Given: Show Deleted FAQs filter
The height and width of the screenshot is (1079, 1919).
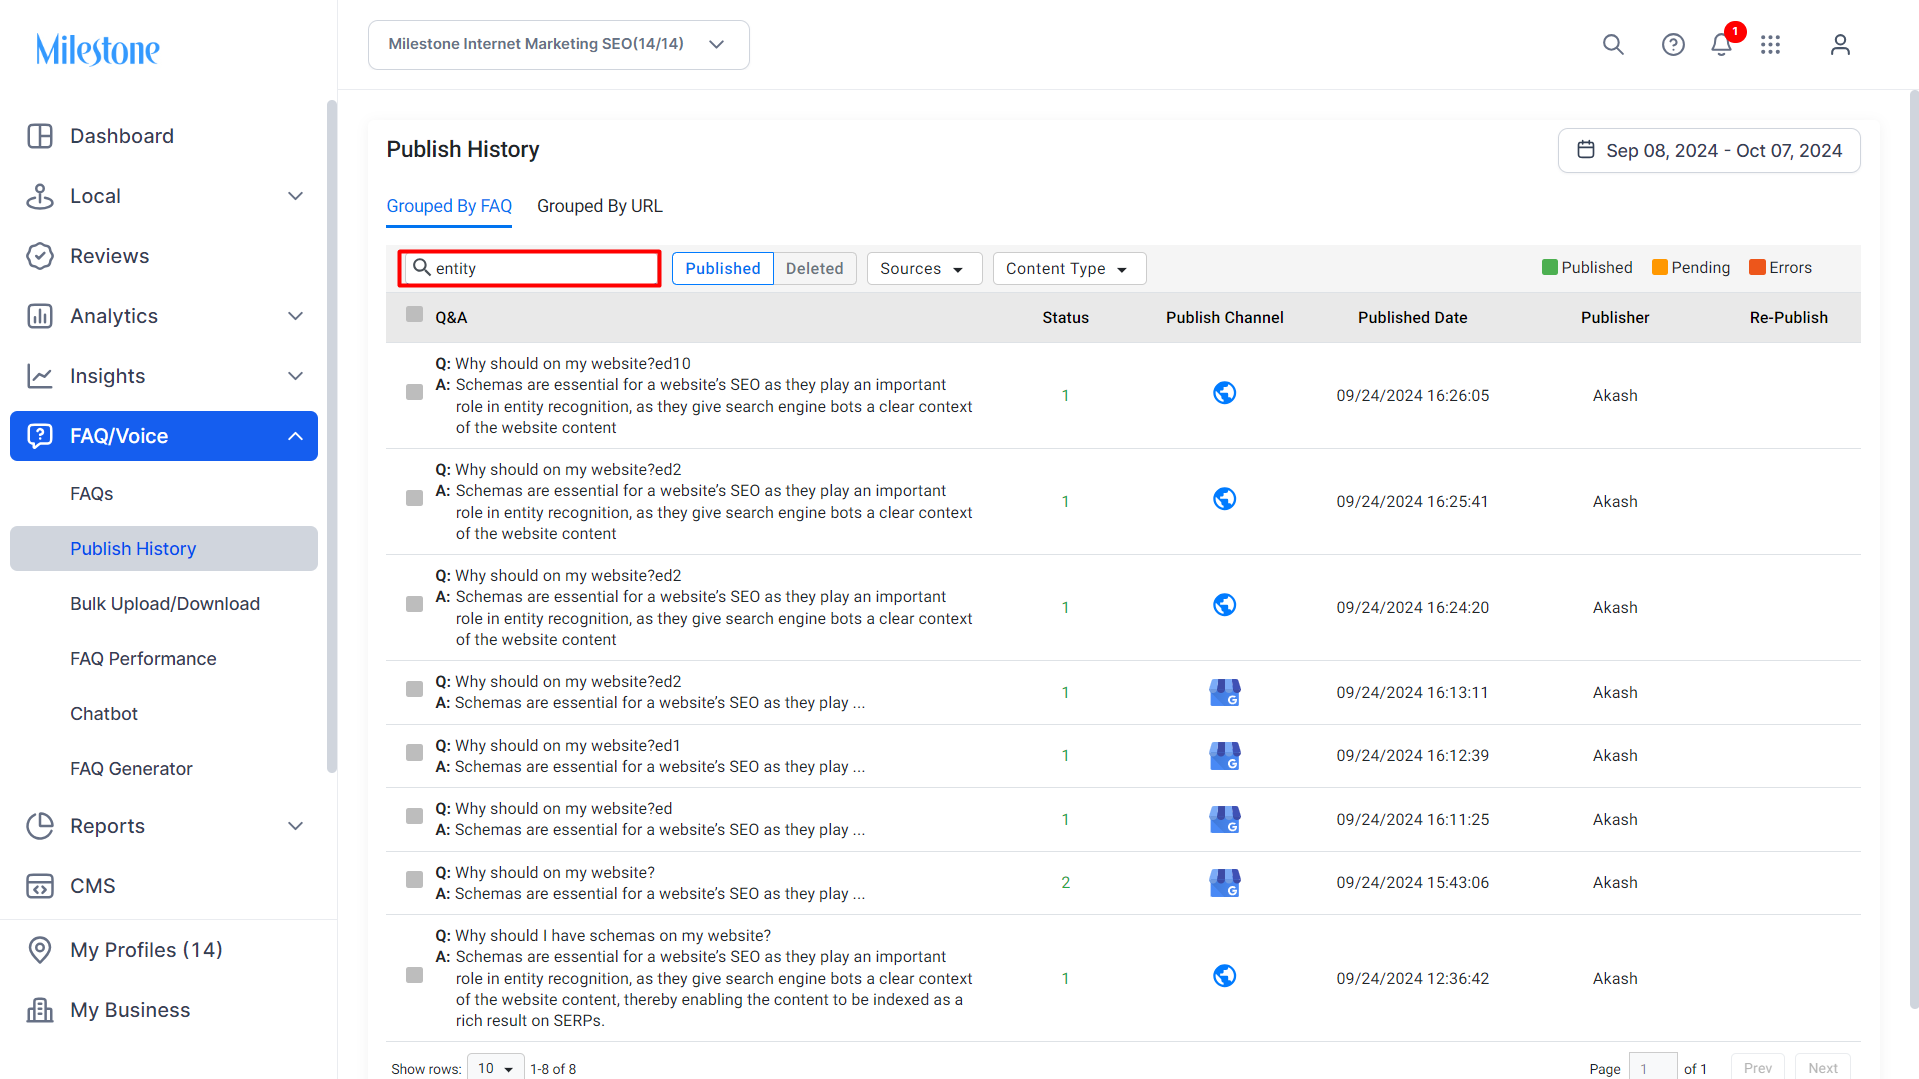Looking at the screenshot, I should point(815,268).
